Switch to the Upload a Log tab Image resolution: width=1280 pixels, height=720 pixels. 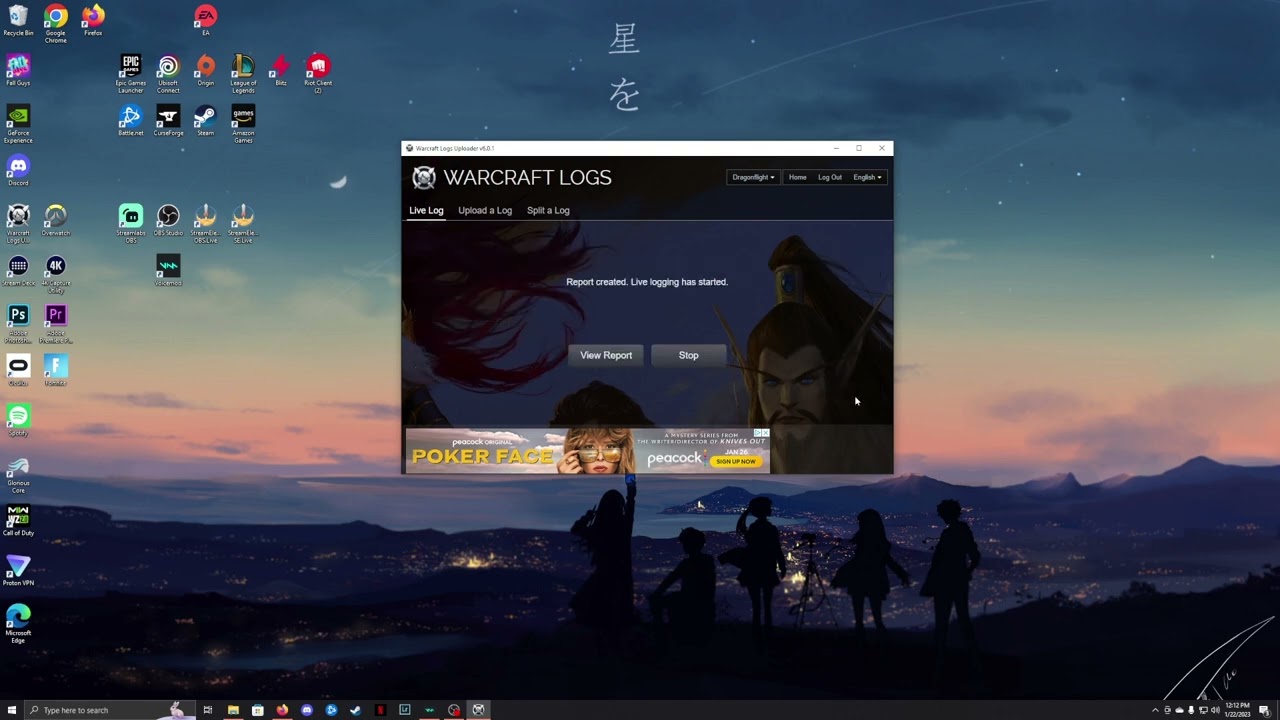pyautogui.click(x=485, y=210)
